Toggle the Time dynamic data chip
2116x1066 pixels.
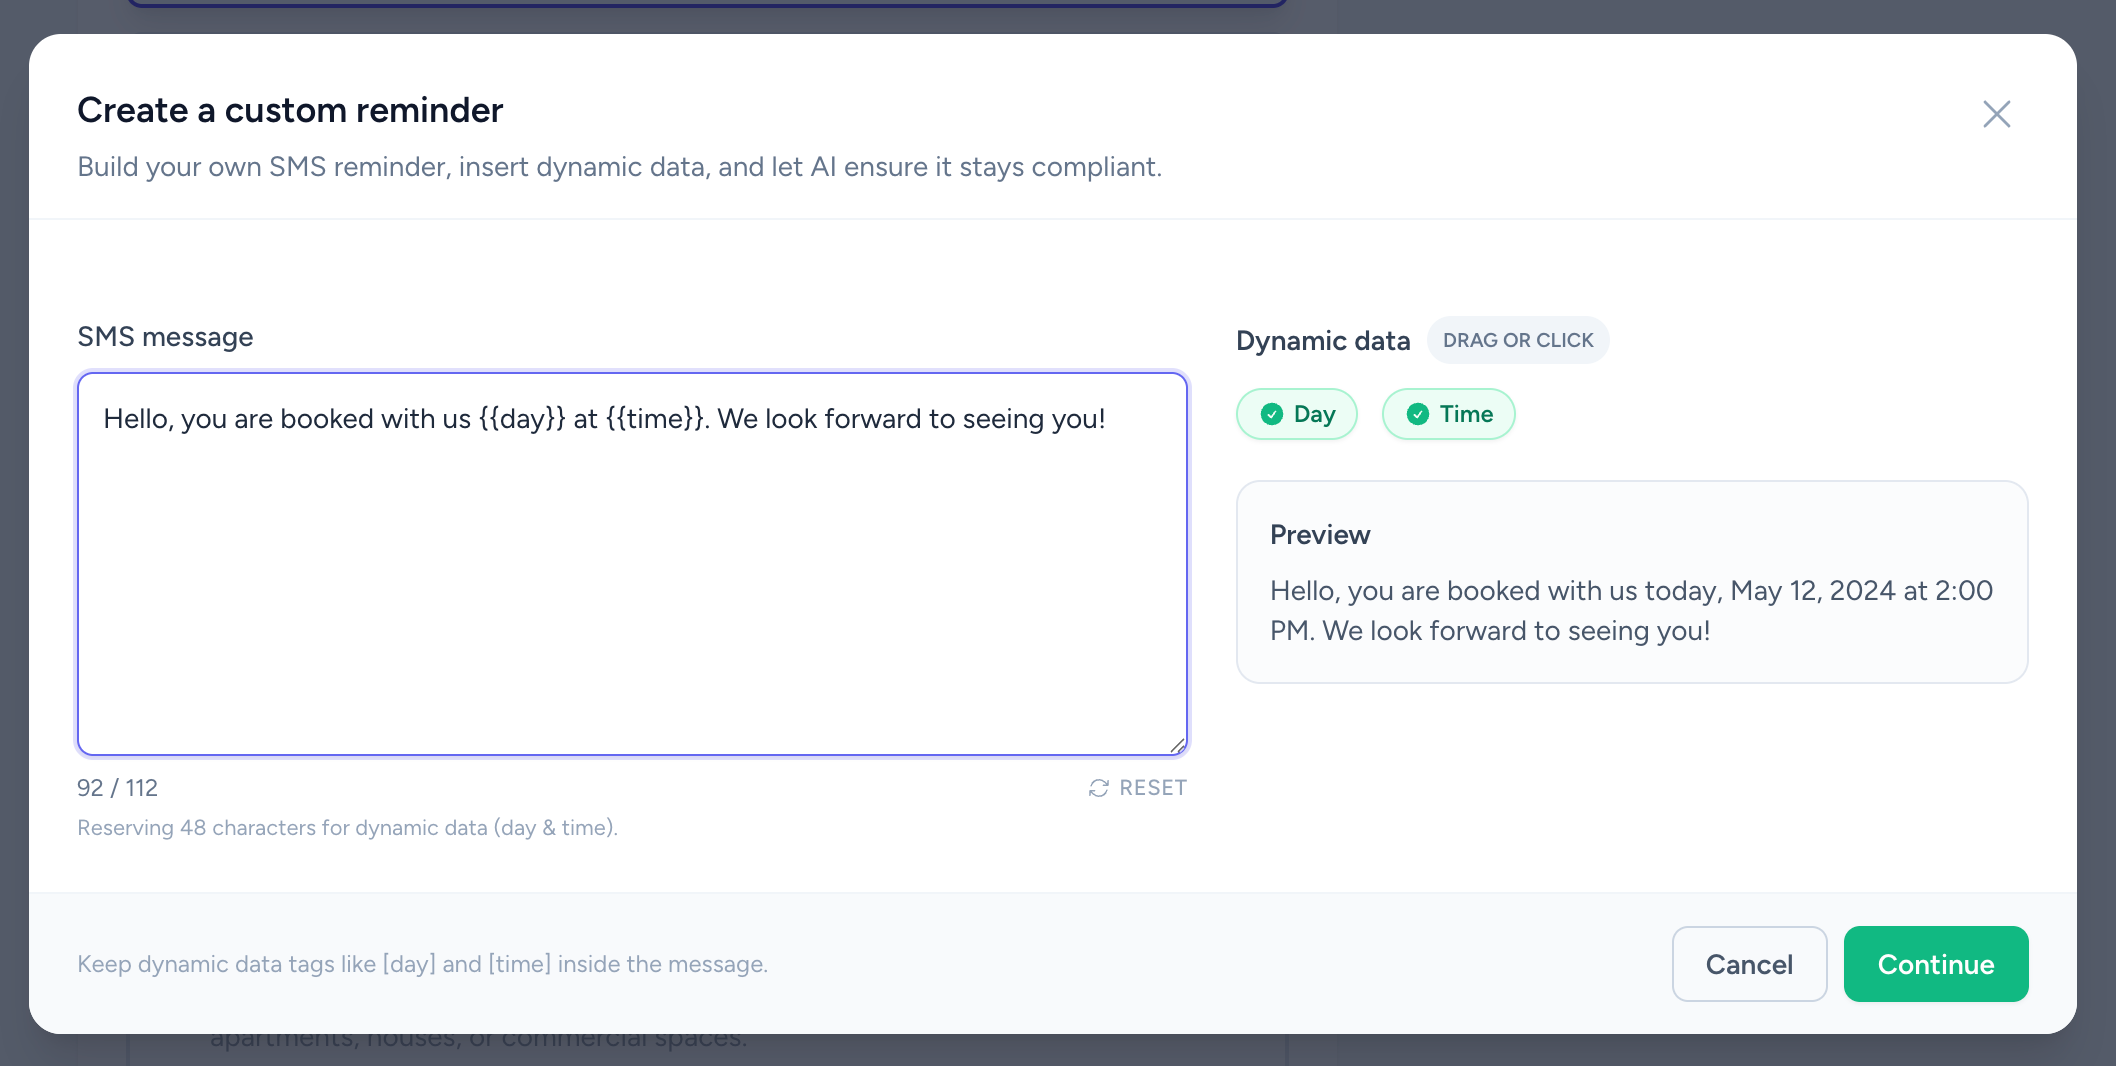tap(1448, 413)
